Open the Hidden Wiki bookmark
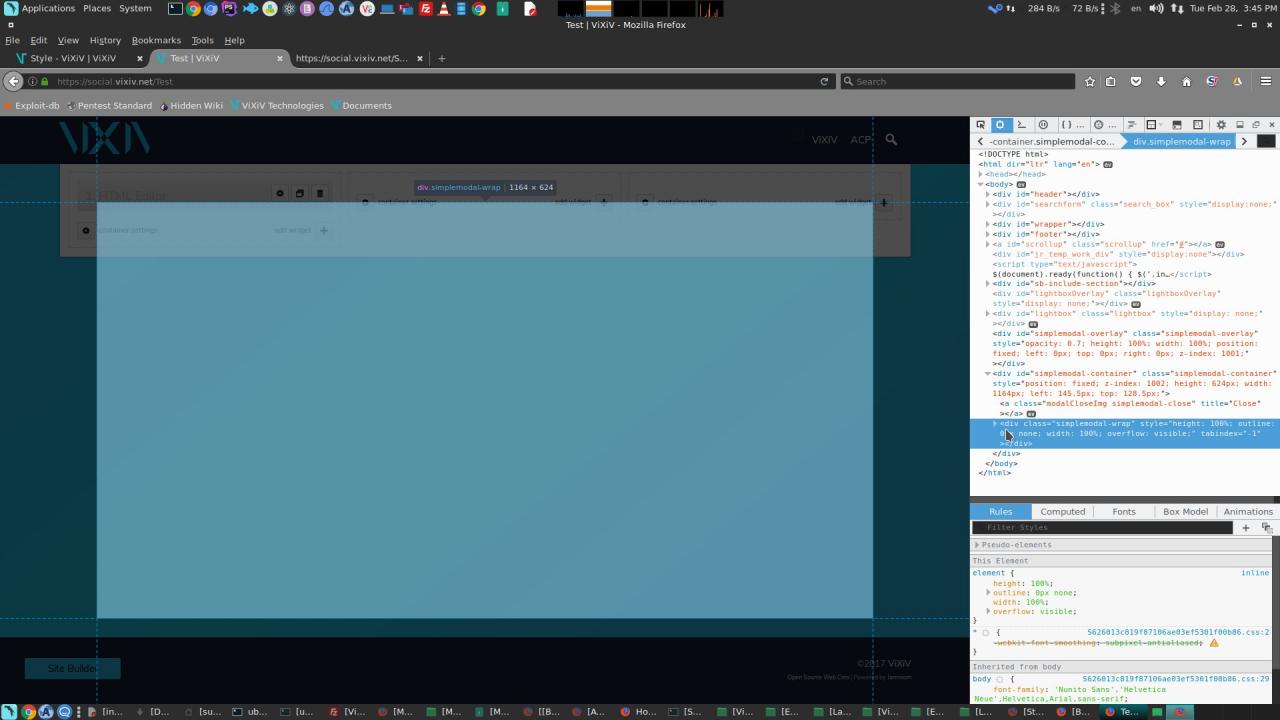Image resolution: width=1280 pixels, height=720 pixels. [191, 106]
